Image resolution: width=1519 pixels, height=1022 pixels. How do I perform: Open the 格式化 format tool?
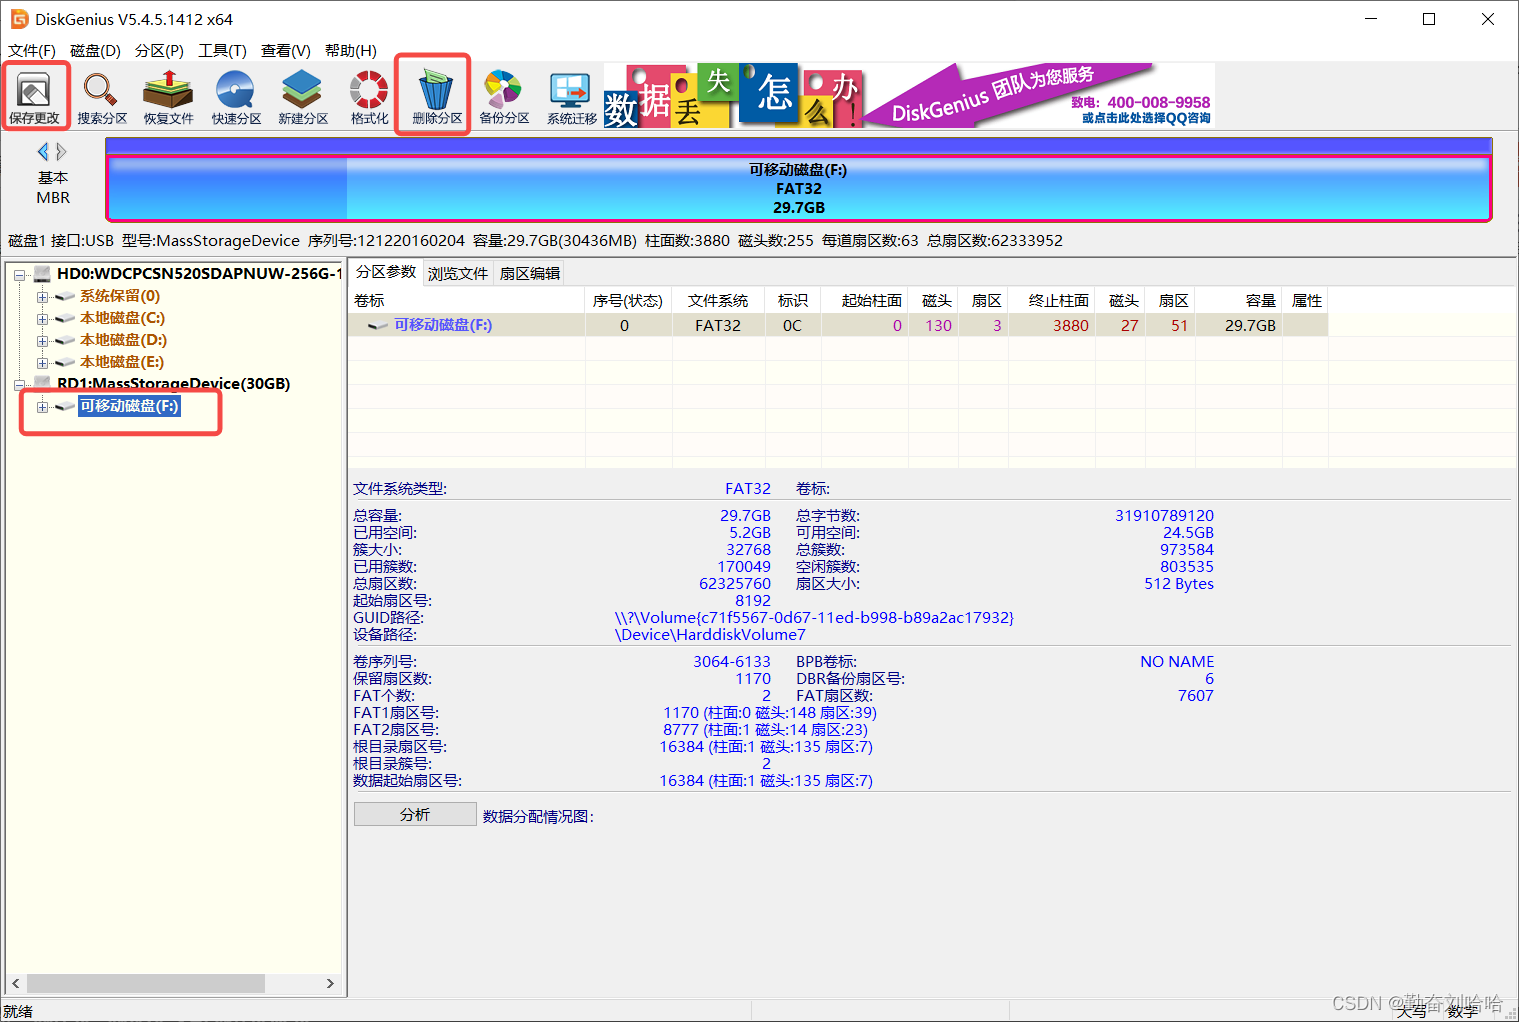tap(367, 95)
